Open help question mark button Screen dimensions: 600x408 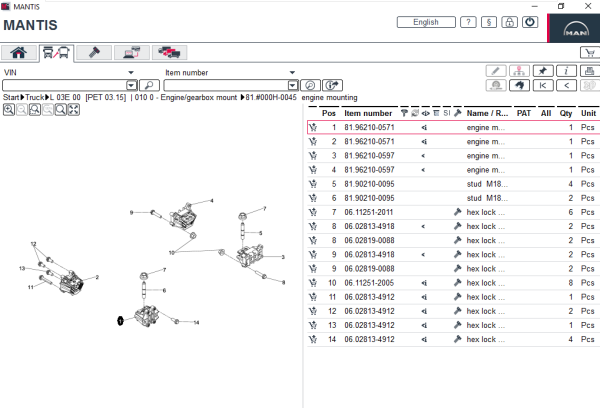click(x=468, y=22)
